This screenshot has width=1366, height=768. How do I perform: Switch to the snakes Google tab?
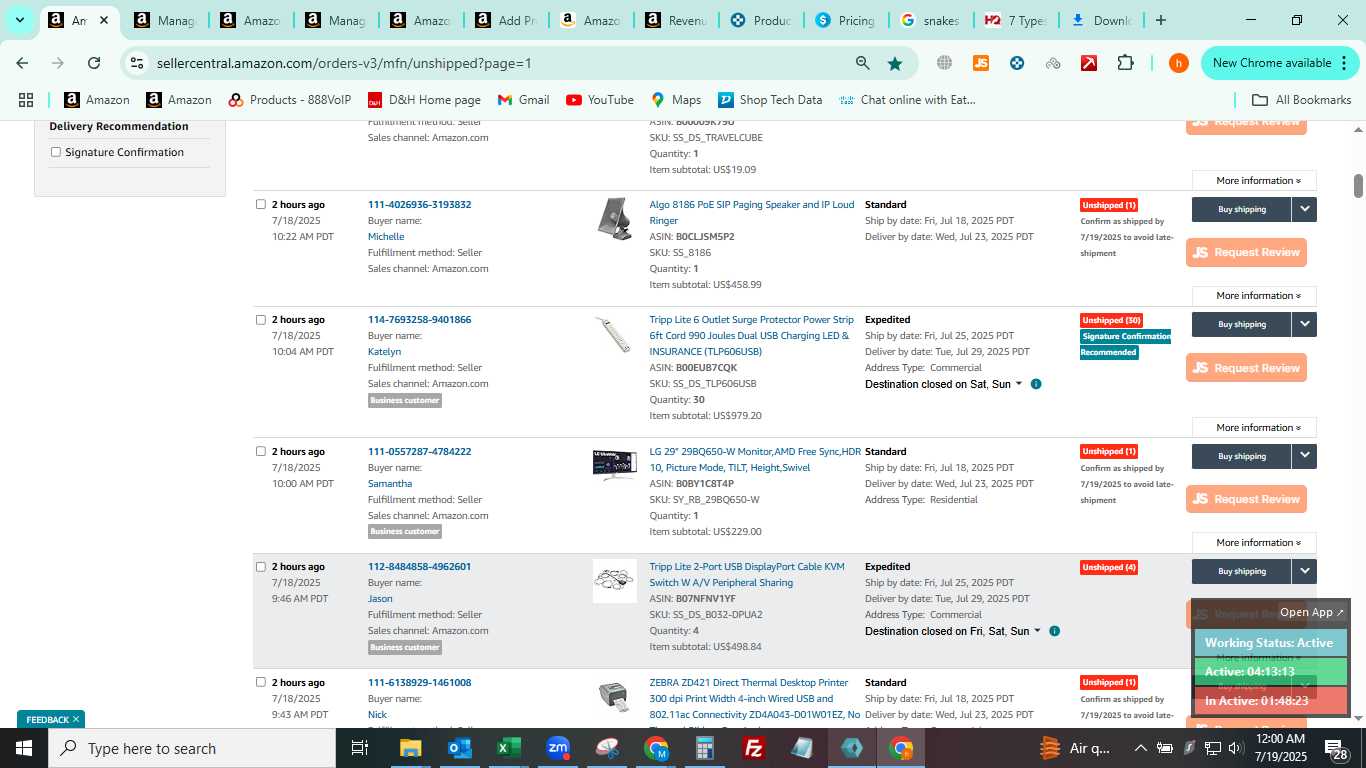(x=930, y=20)
